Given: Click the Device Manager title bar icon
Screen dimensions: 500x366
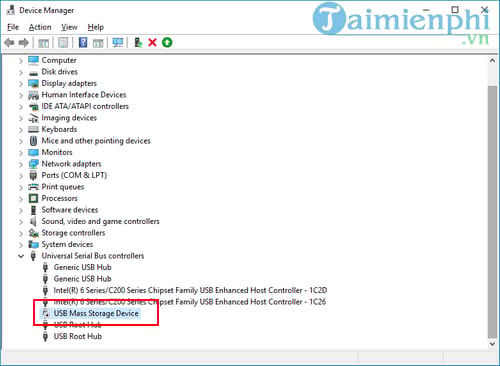Looking at the screenshot, I should pyautogui.click(x=11, y=10).
